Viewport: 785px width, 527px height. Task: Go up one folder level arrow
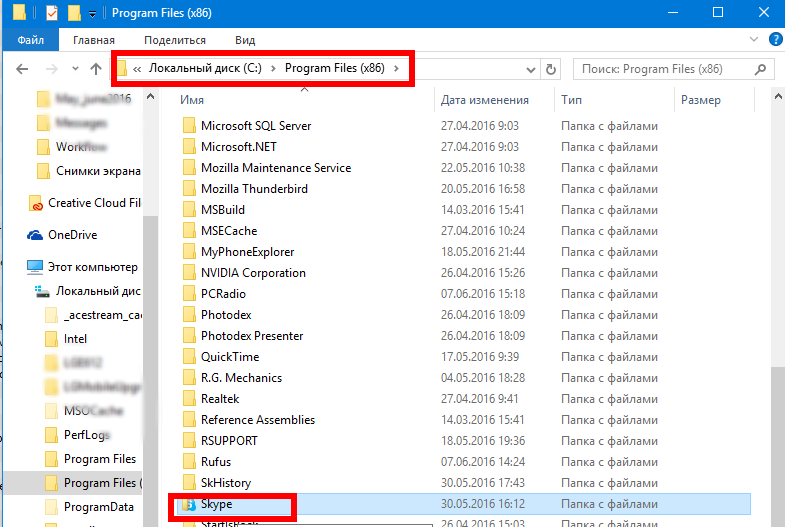tap(96, 69)
